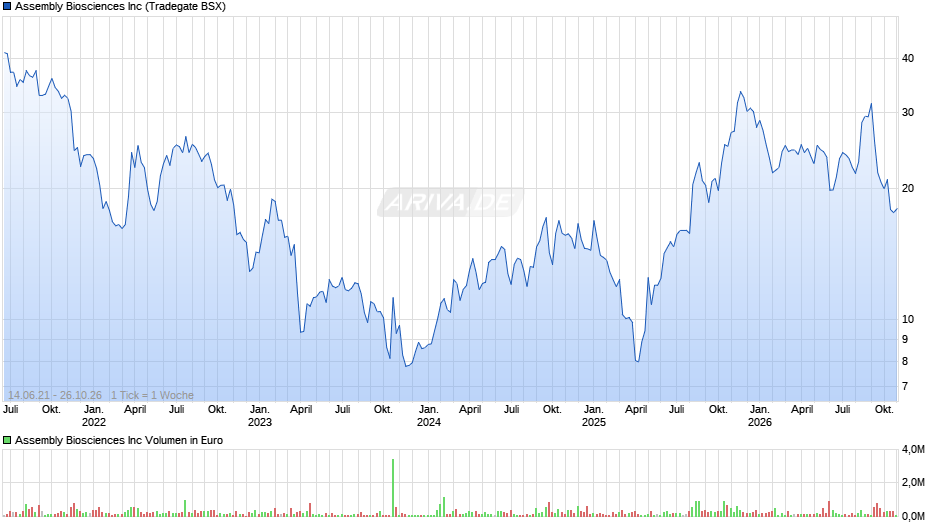Click the Jan. 2023 time axis label
The image size is (940, 526).
[x=260, y=416]
